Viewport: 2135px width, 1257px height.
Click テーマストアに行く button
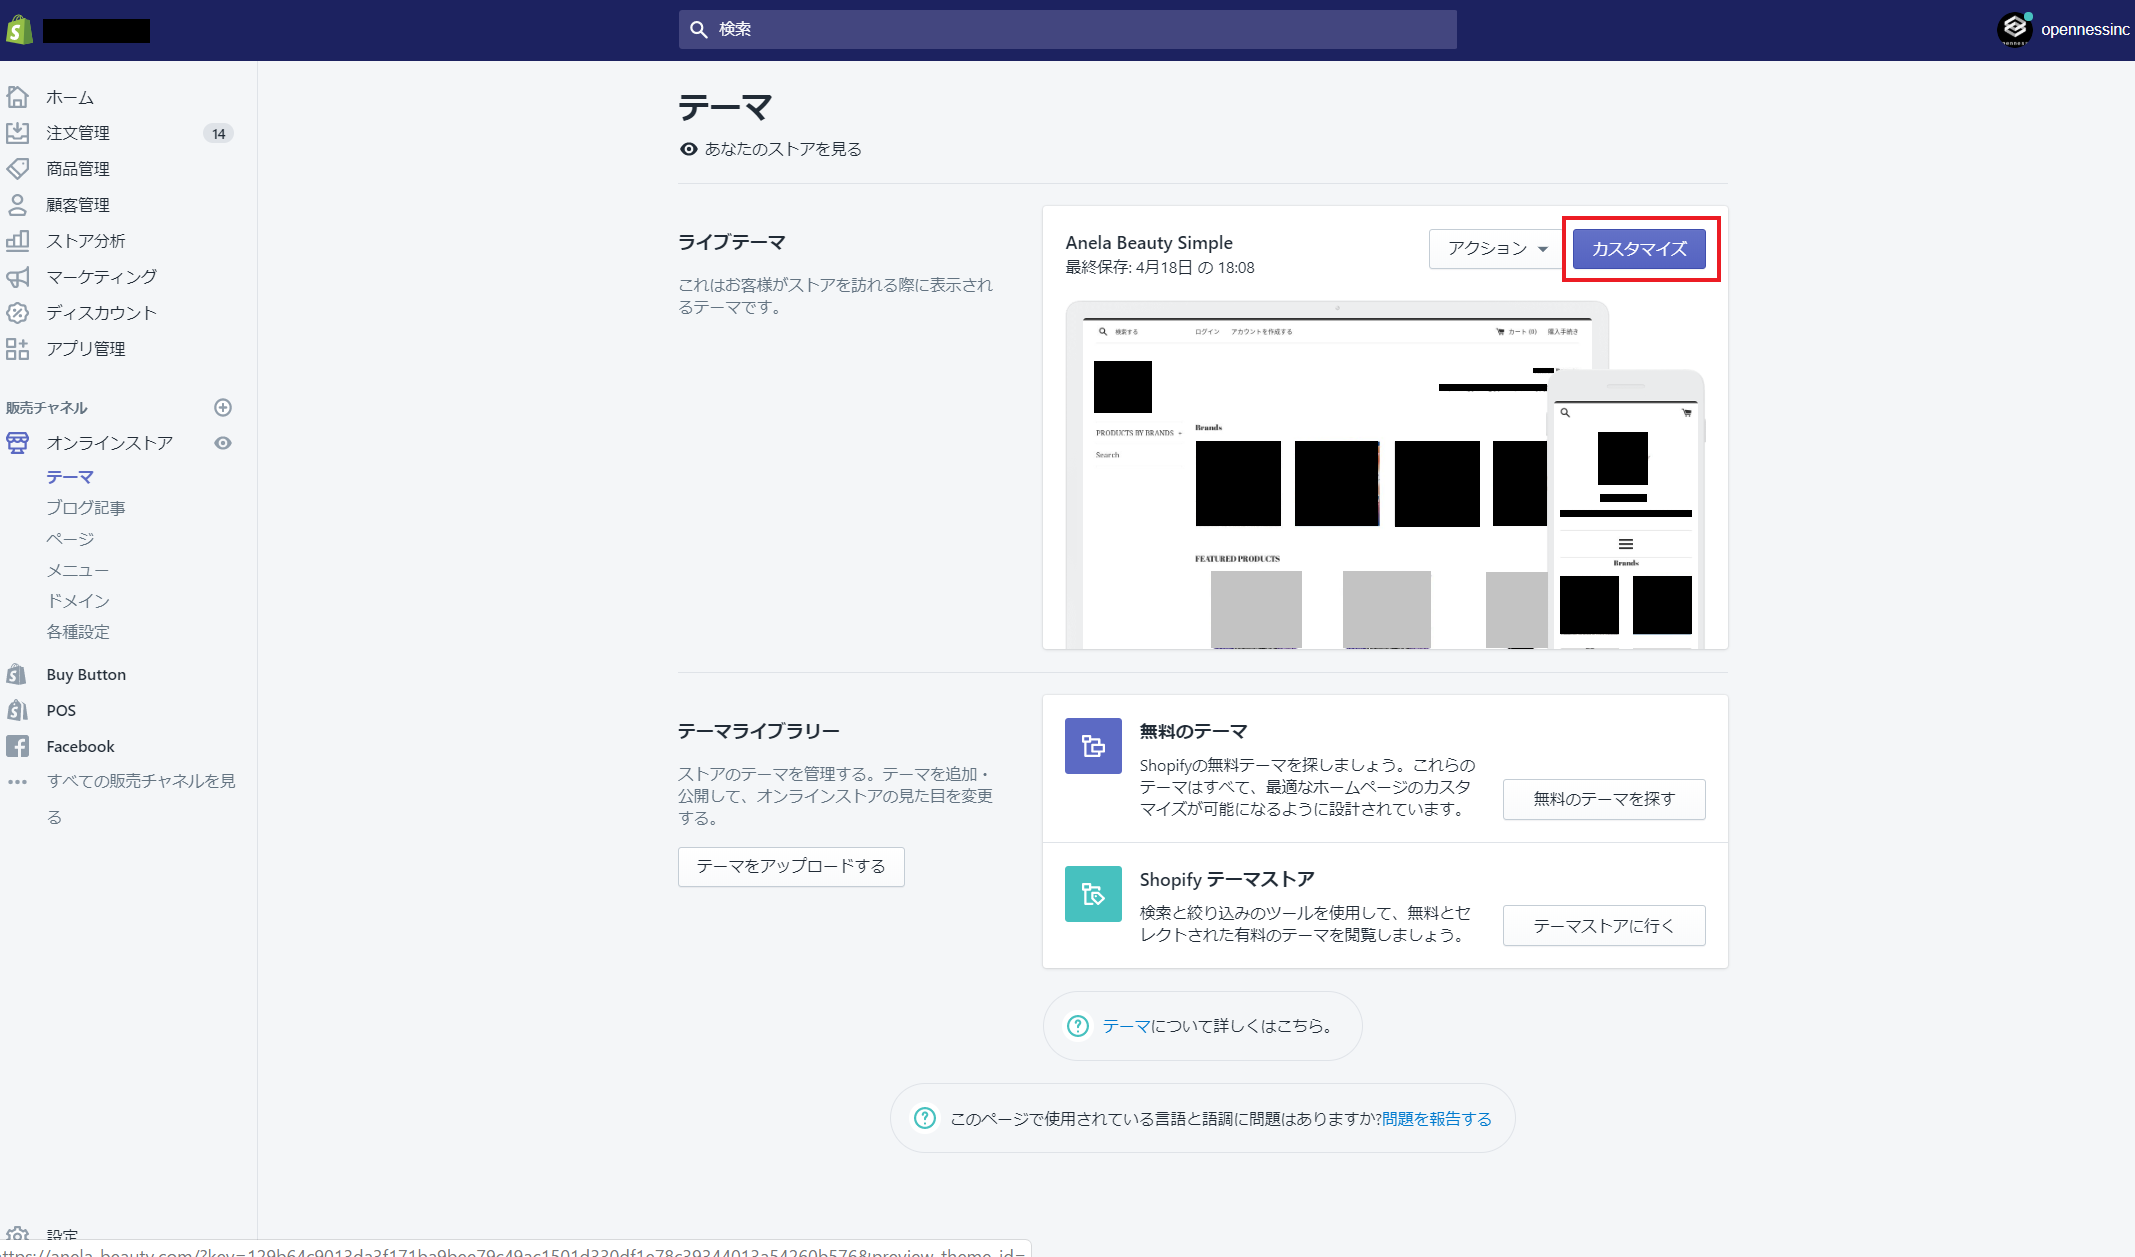[x=1604, y=926]
